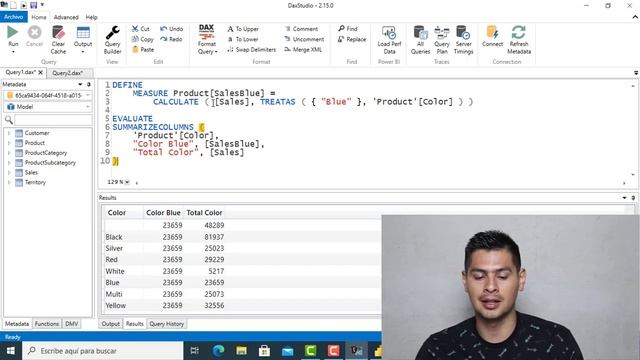This screenshot has width=640, height=360.
Task: Clear the cache
Action: click(58, 40)
